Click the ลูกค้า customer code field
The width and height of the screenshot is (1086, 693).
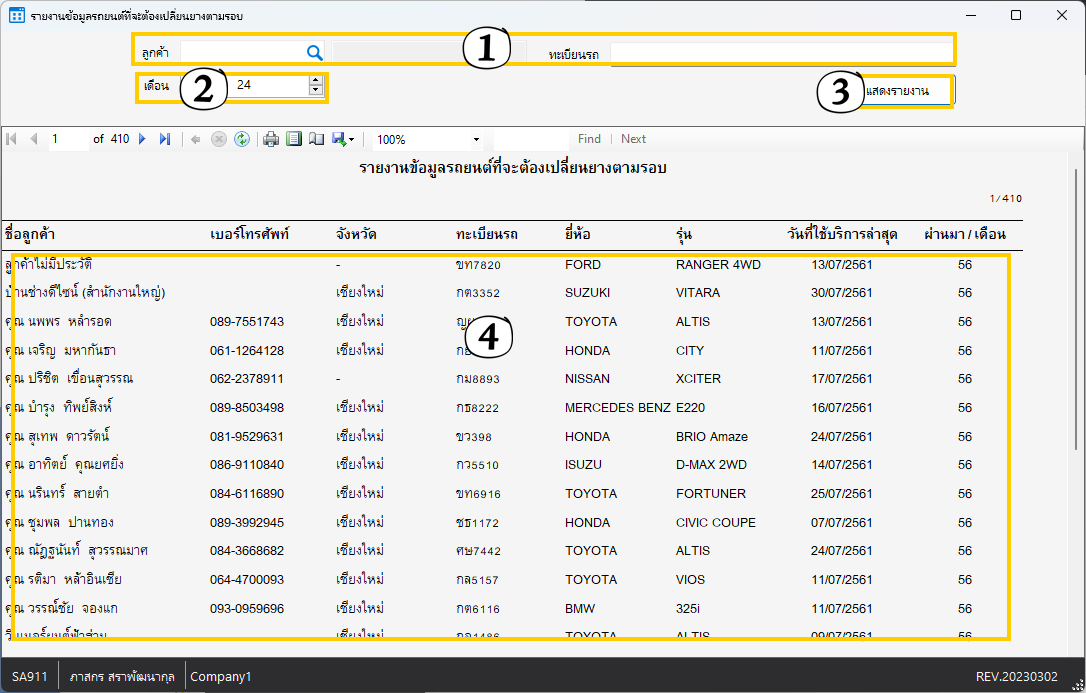click(x=240, y=53)
